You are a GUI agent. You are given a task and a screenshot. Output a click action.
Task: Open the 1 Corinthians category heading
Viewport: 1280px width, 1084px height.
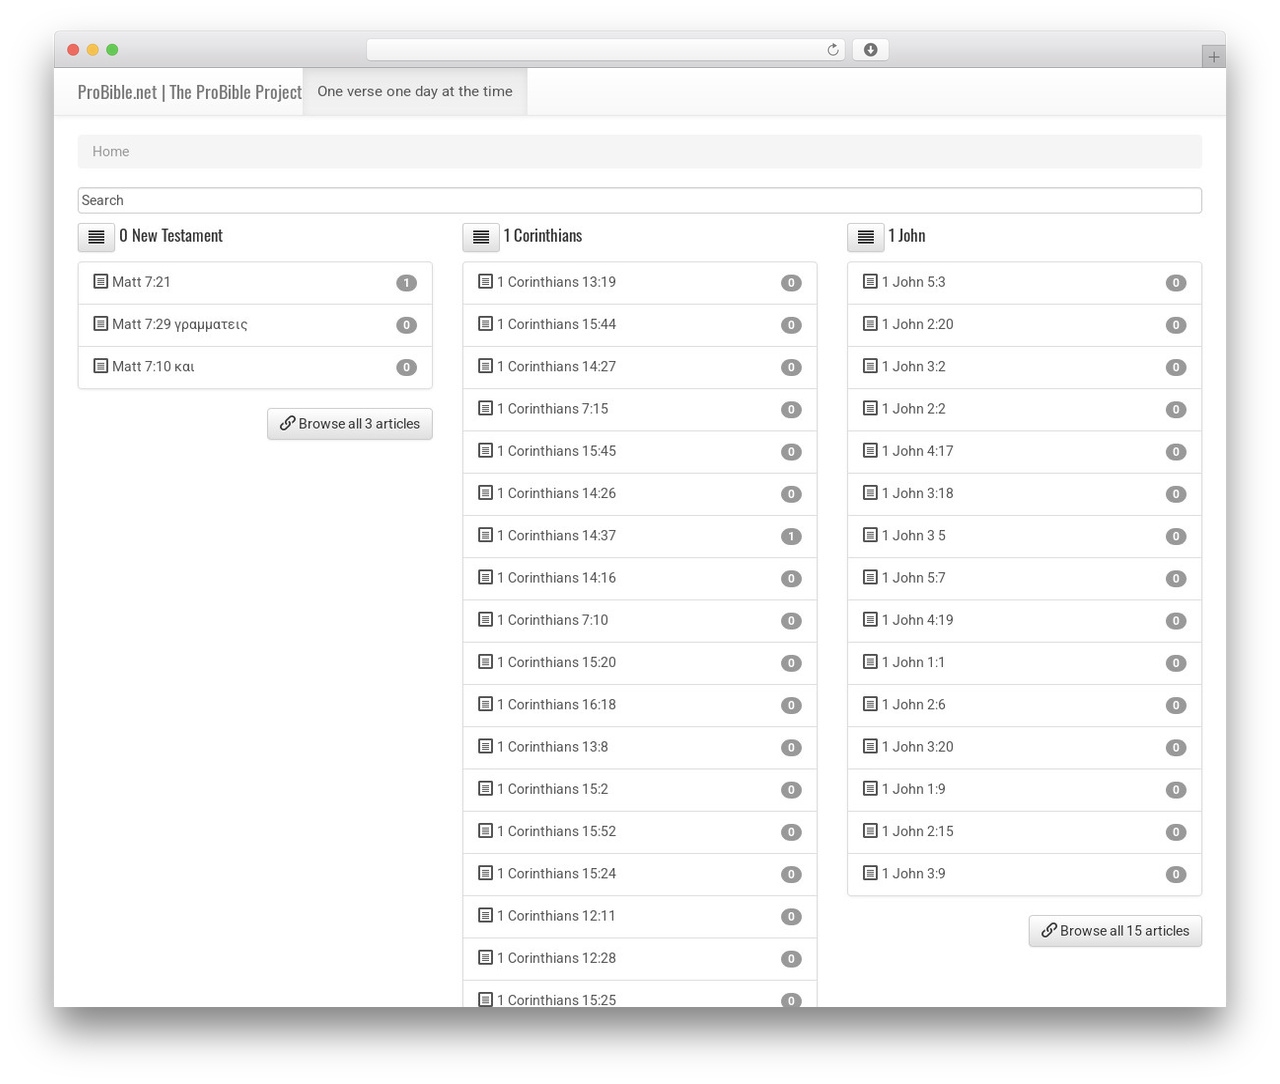click(543, 236)
